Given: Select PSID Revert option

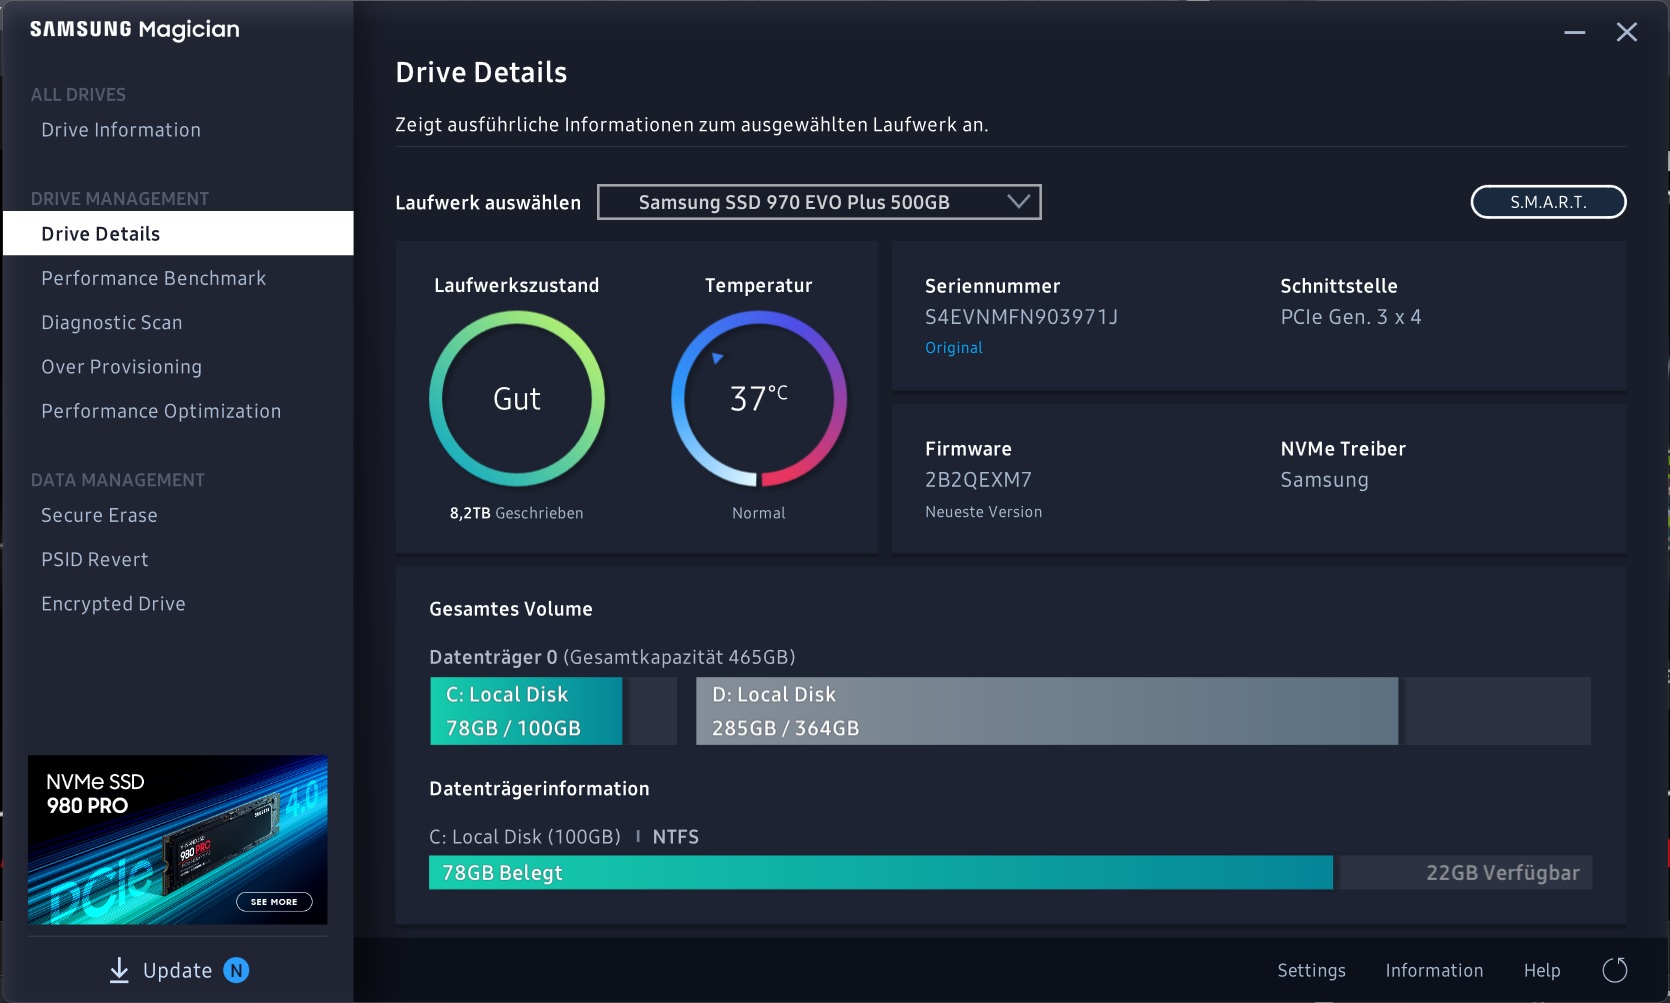Looking at the screenshot, I should click(x=95, y=559).
